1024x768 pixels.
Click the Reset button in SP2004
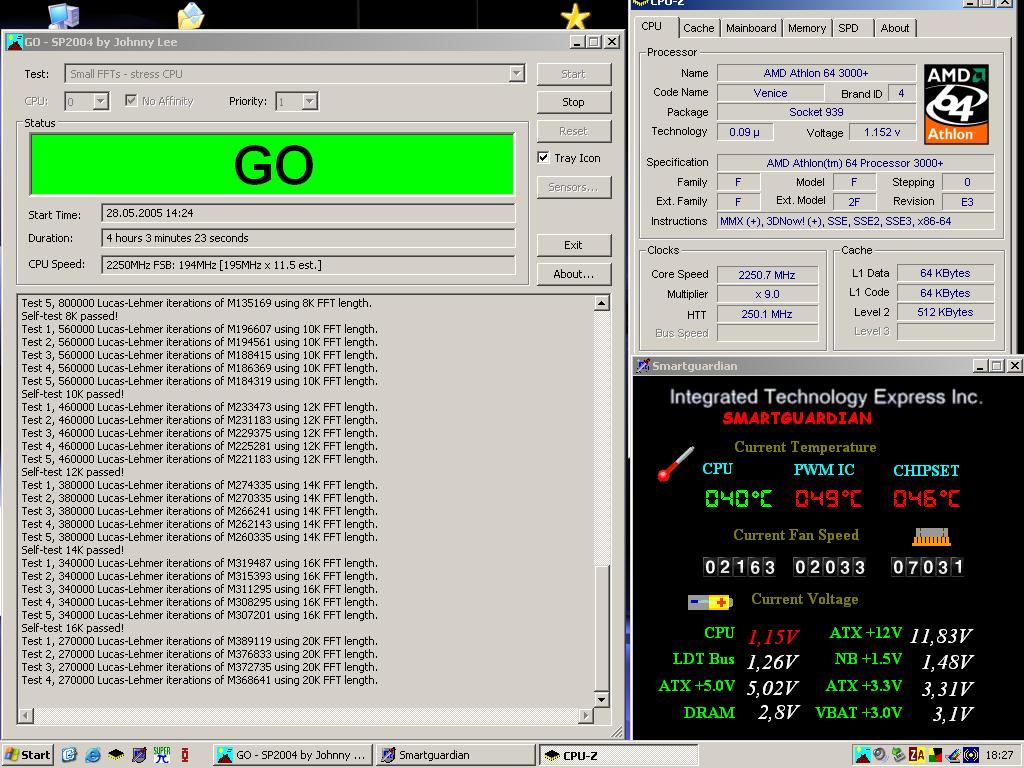coord(573,131)
